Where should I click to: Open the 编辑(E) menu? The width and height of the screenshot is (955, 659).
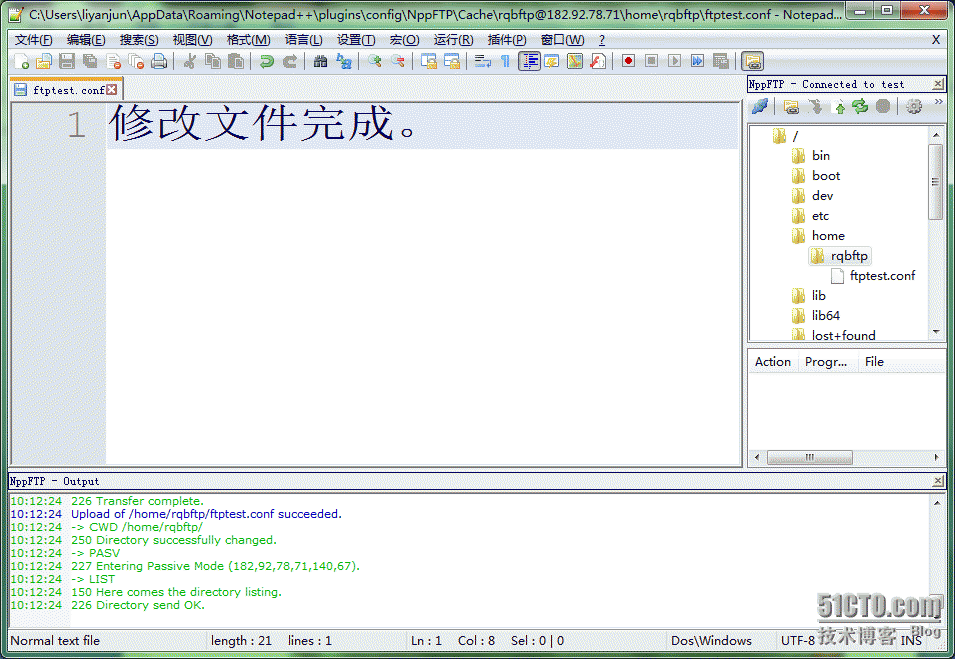point(86,40)
